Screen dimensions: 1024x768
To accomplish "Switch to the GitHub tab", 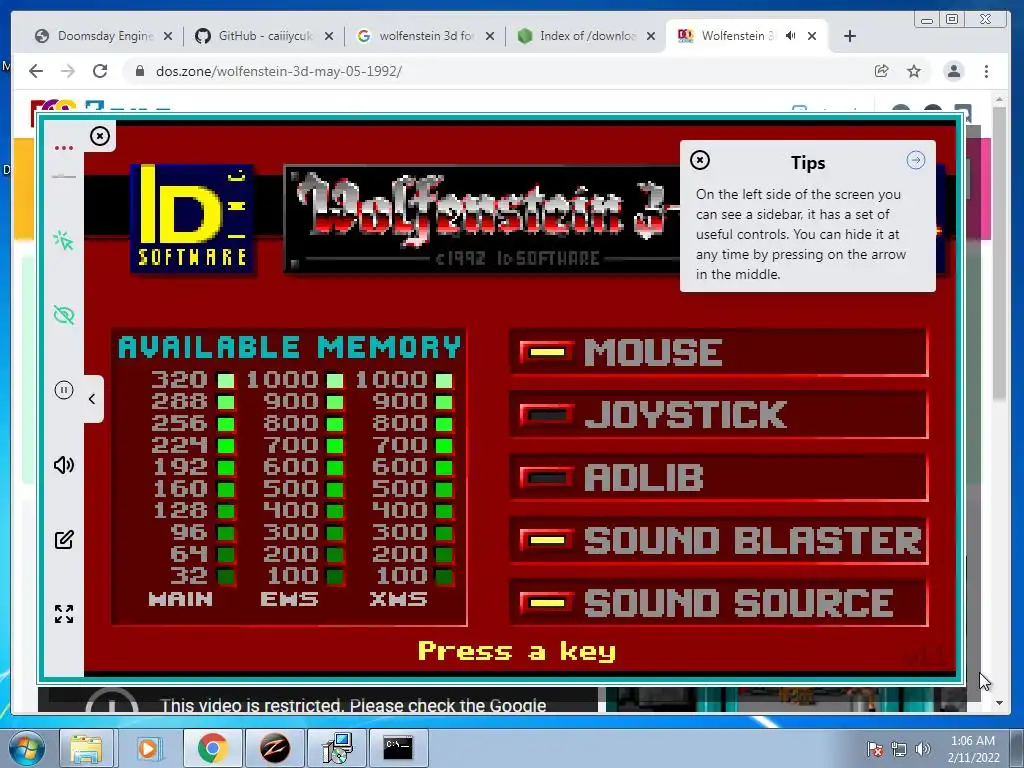I will coord(264,36).
